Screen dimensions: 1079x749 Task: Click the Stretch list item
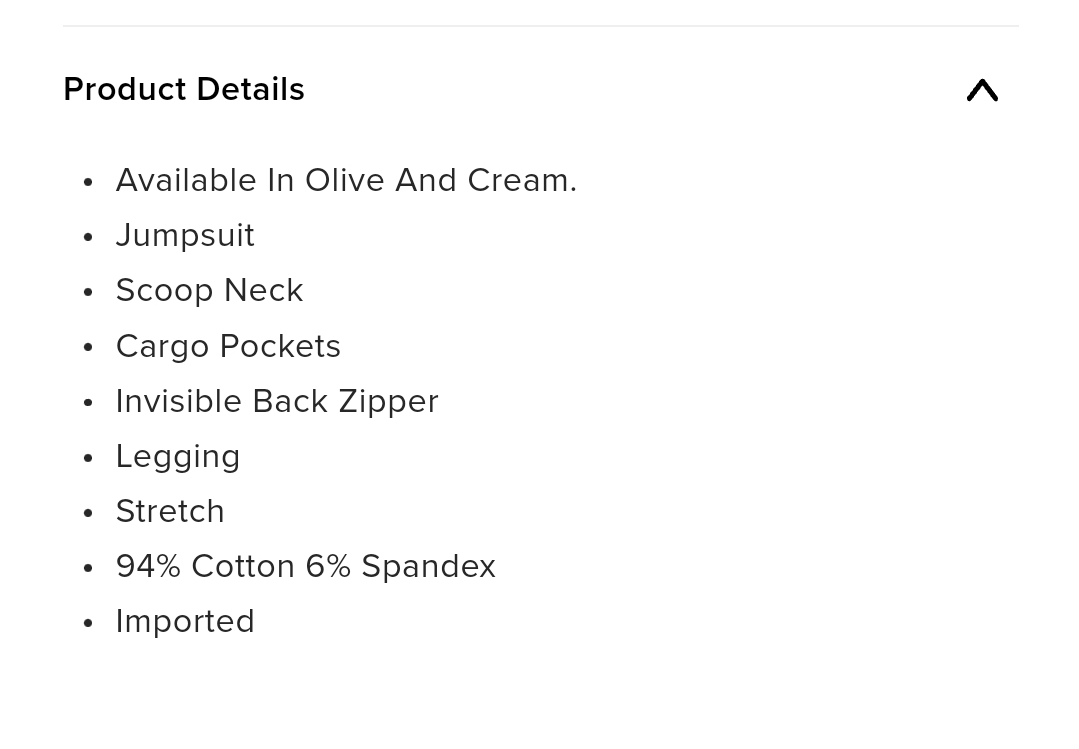click(170, 511)
